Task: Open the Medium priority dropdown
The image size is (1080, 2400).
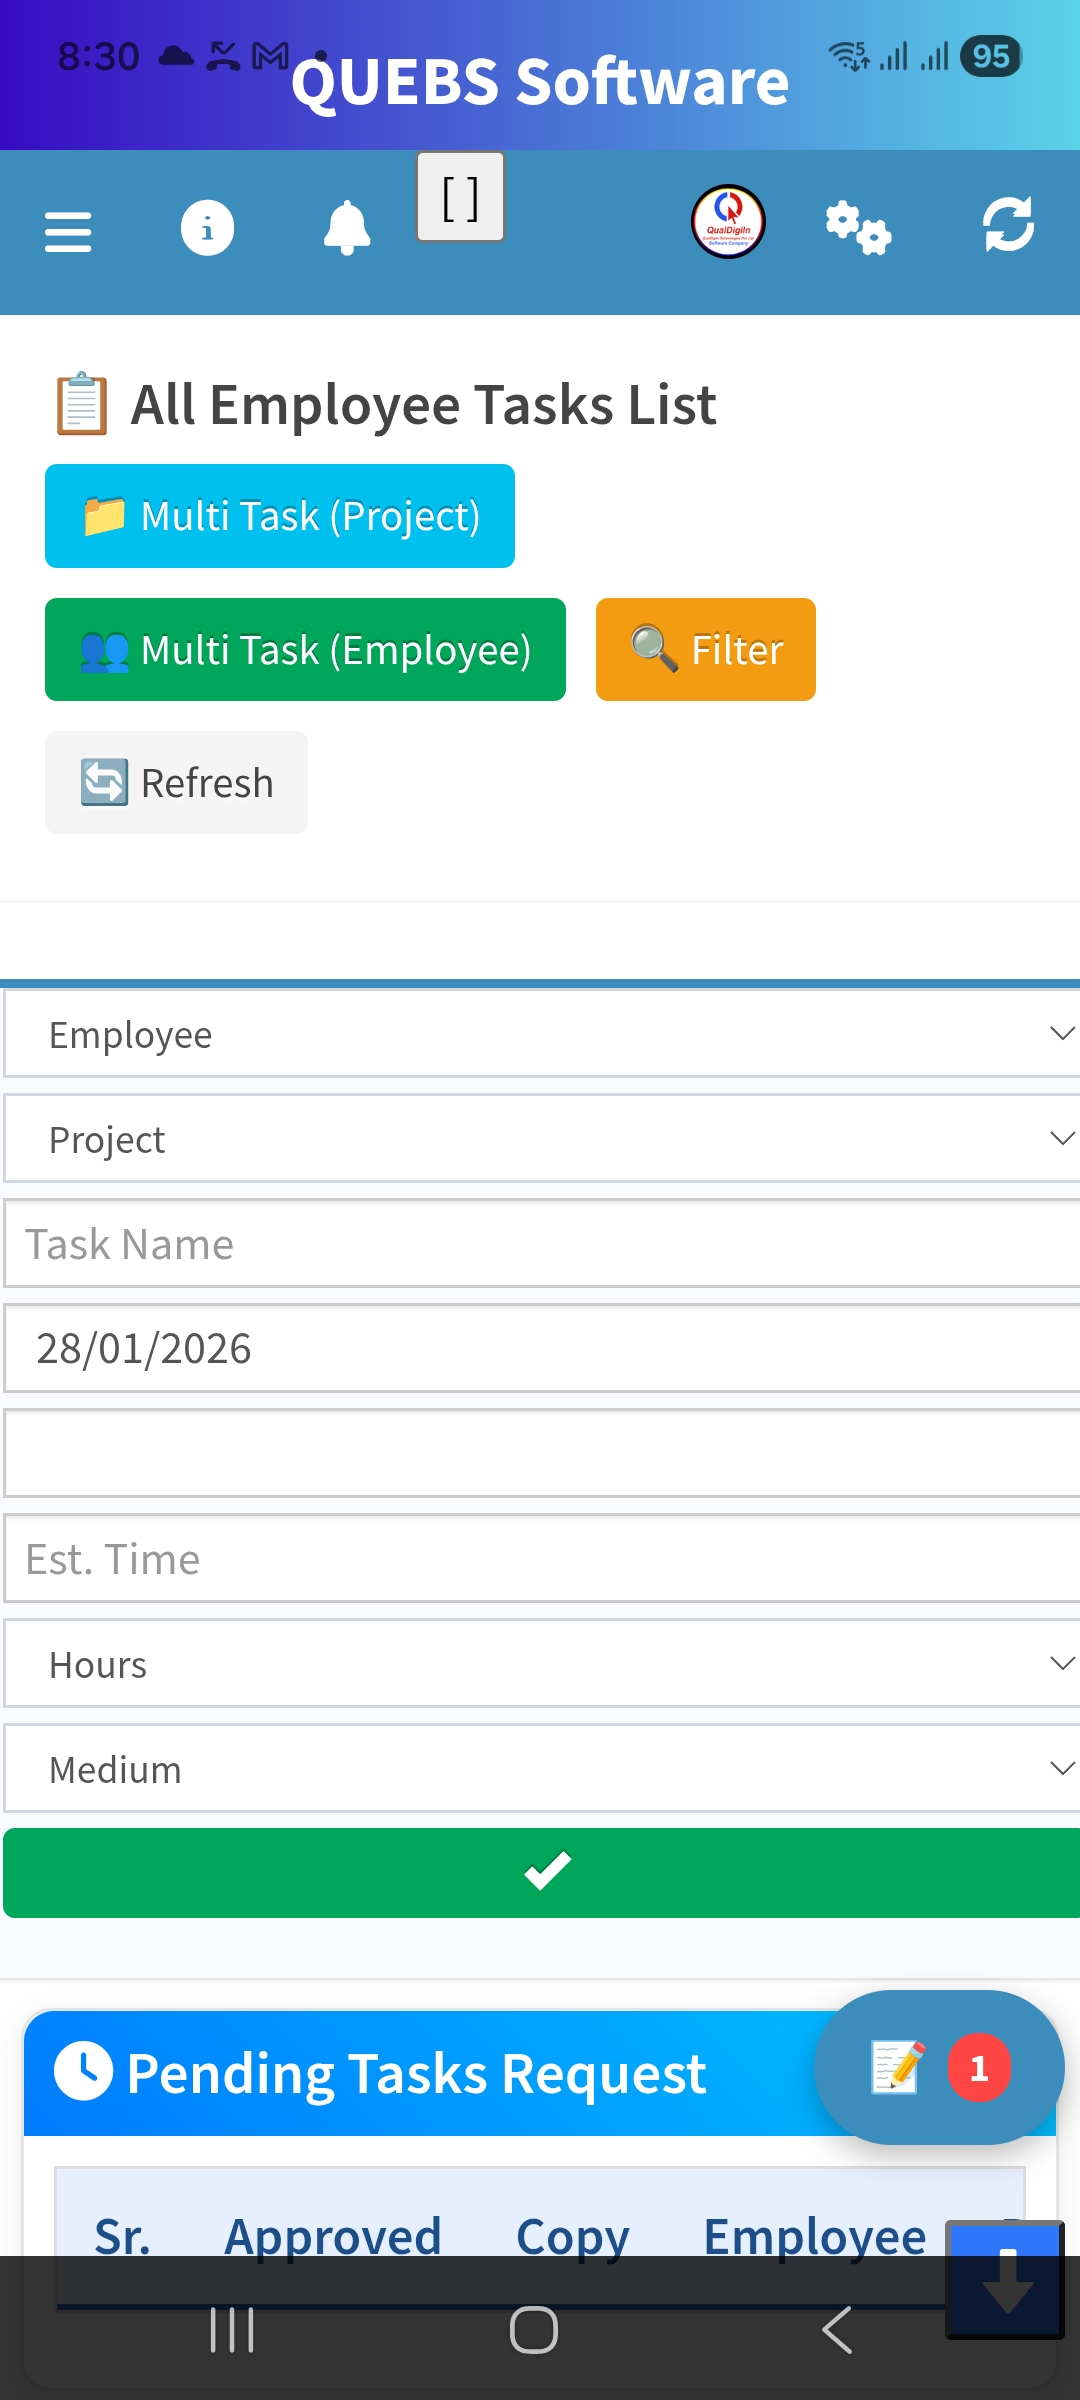Action: pyautogui.click(x=541, y=1769)
